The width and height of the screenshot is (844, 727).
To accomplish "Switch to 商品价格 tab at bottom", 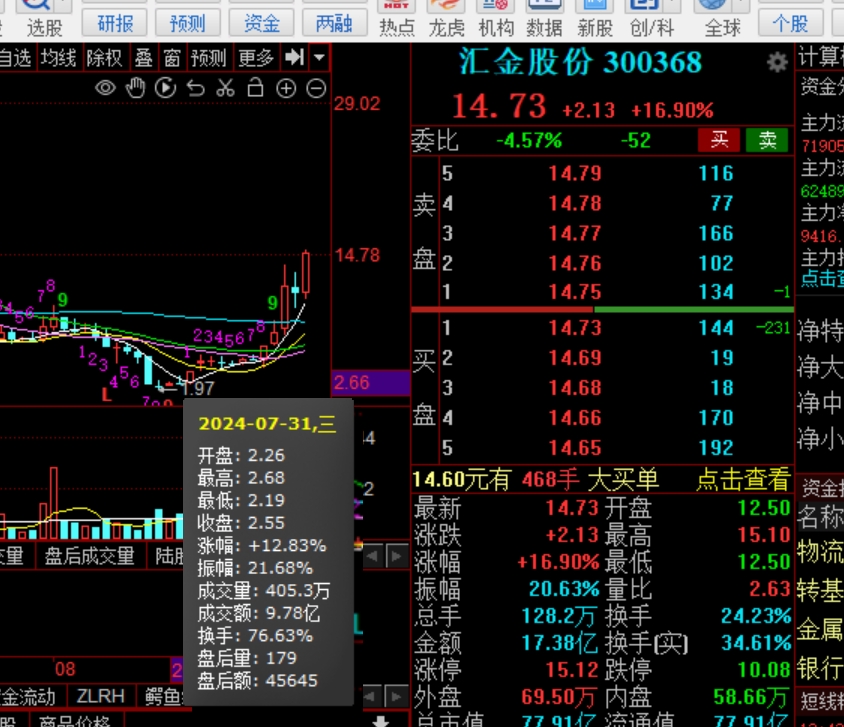I will 75,720.
